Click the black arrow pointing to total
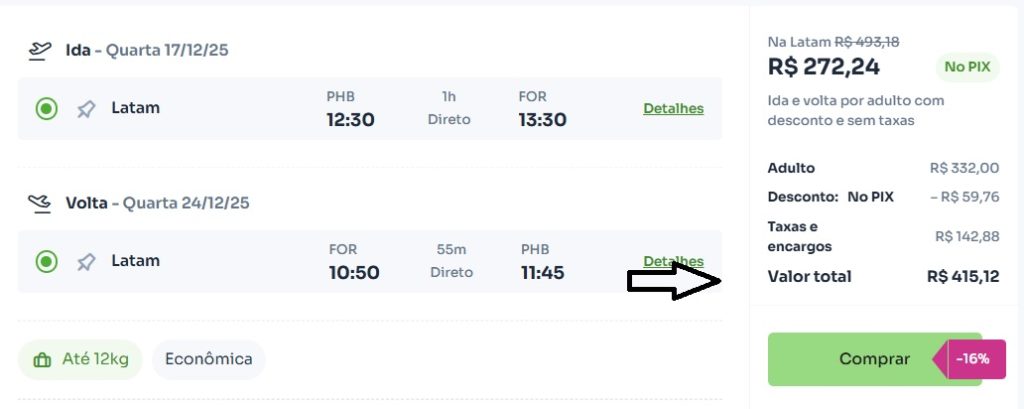This screenshot has width=1024, height=409. tap(674, 281)
